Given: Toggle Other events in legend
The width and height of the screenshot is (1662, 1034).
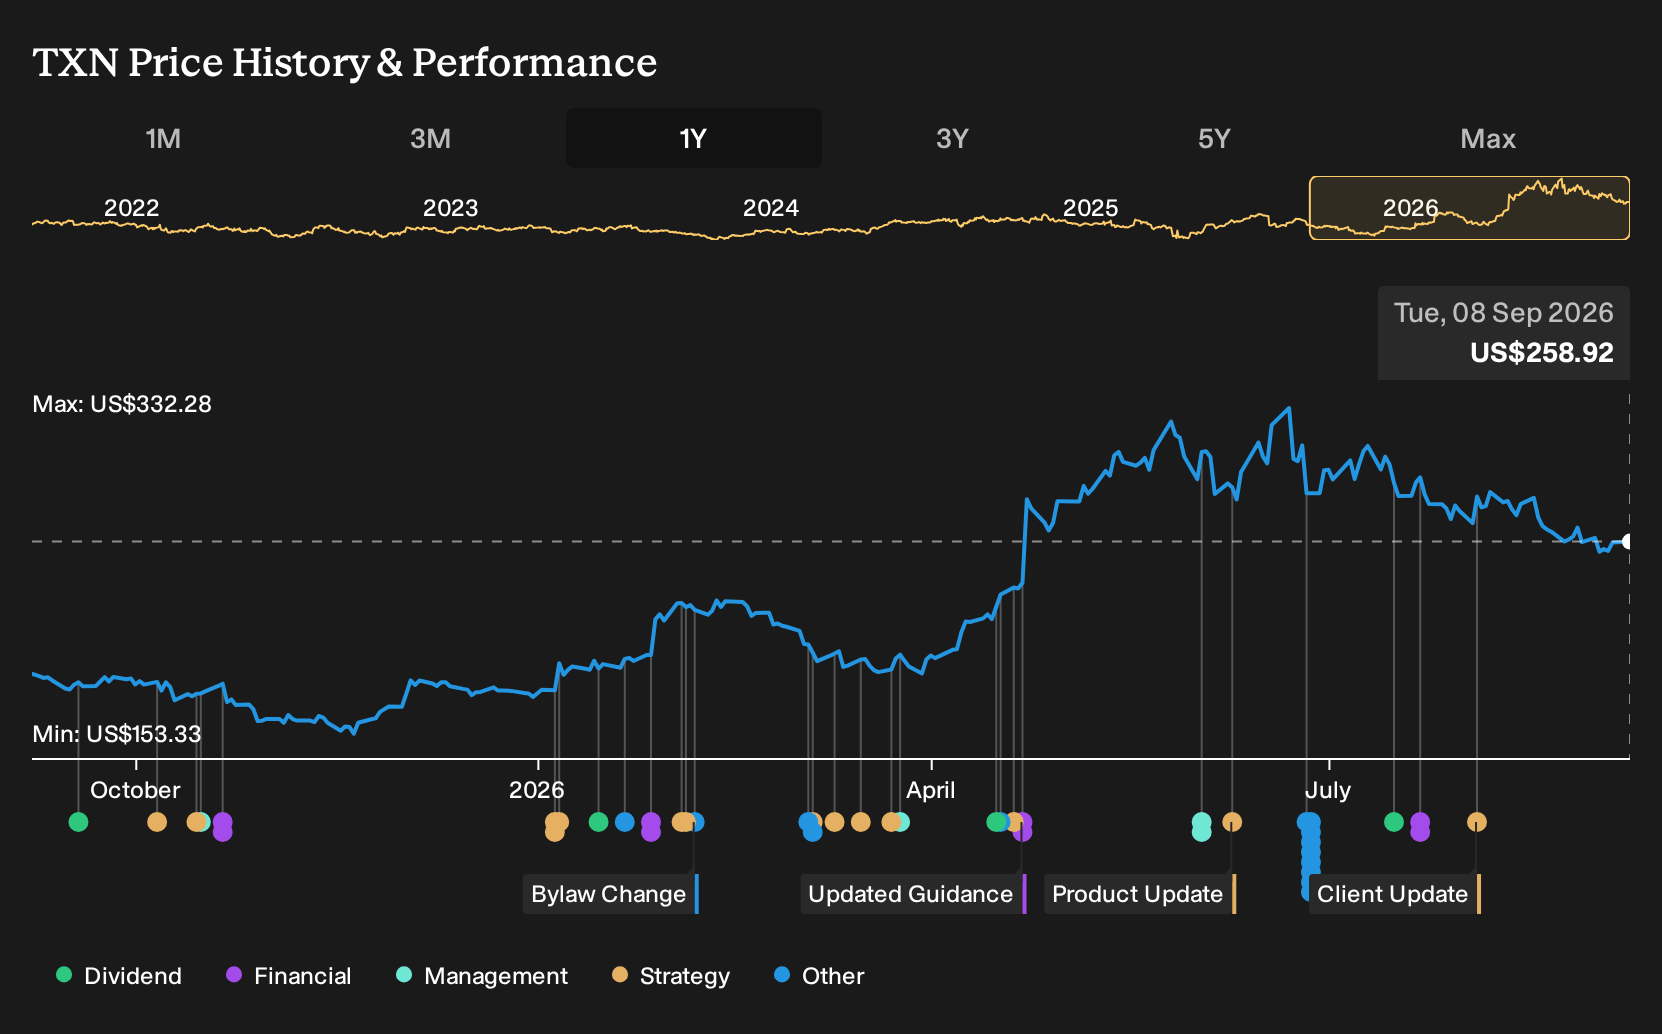Looking at the screenshot, I should (x=819, y=976).
